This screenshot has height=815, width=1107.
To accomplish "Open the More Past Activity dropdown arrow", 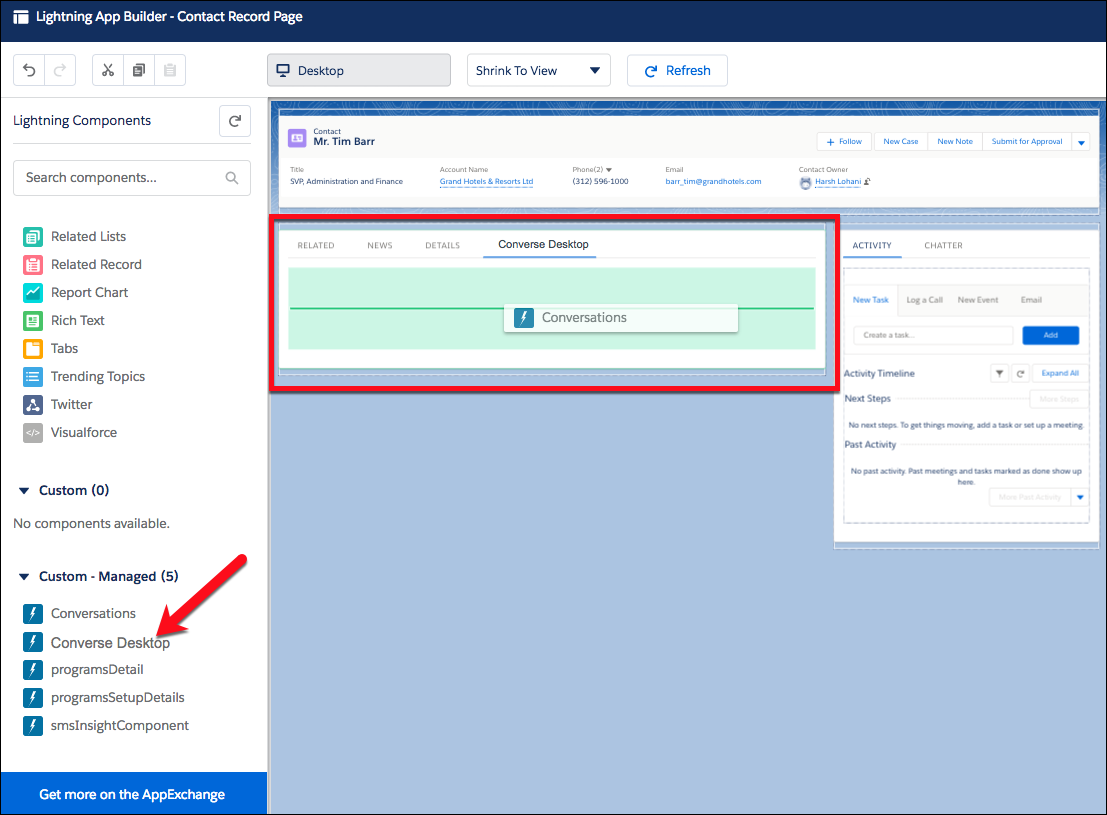I will pyautogui.click(x=1080, y=497).
